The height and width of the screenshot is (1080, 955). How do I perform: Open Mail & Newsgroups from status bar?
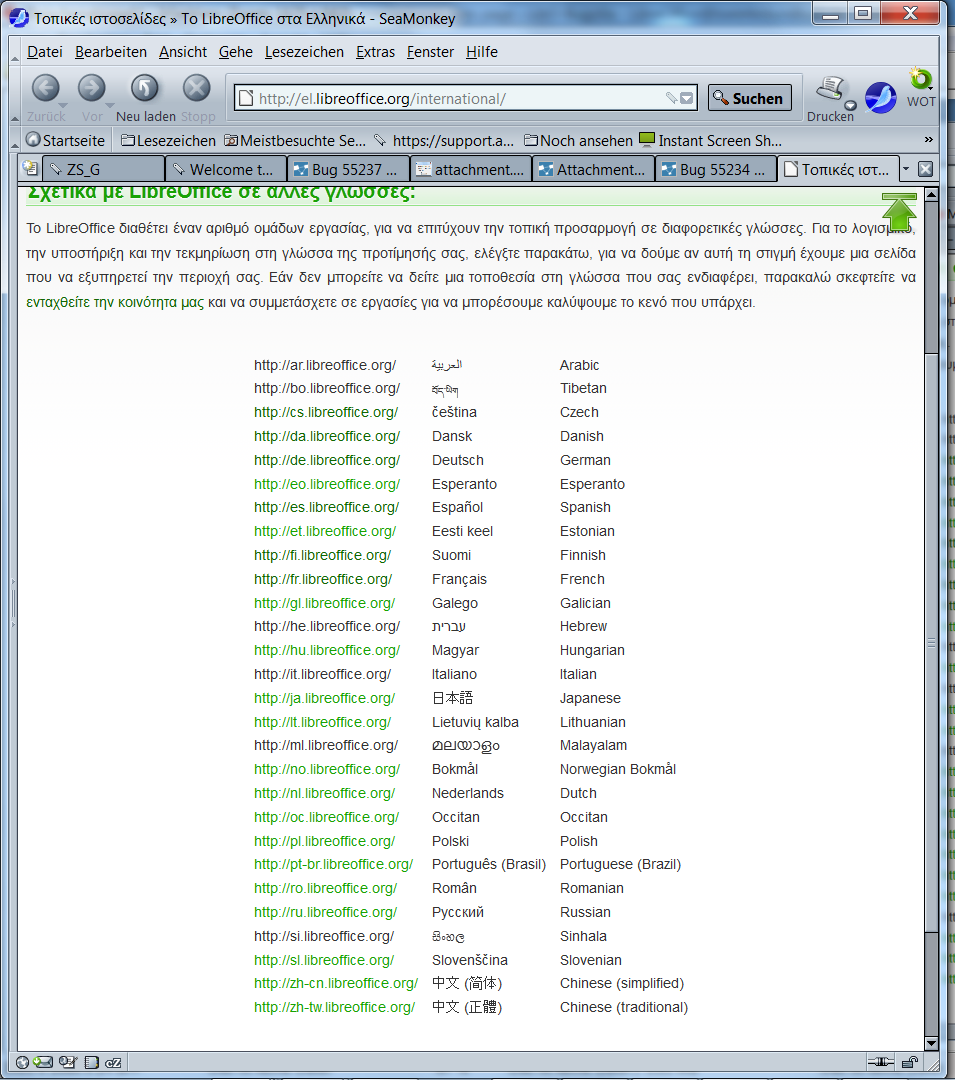[x=43, y=1062]
